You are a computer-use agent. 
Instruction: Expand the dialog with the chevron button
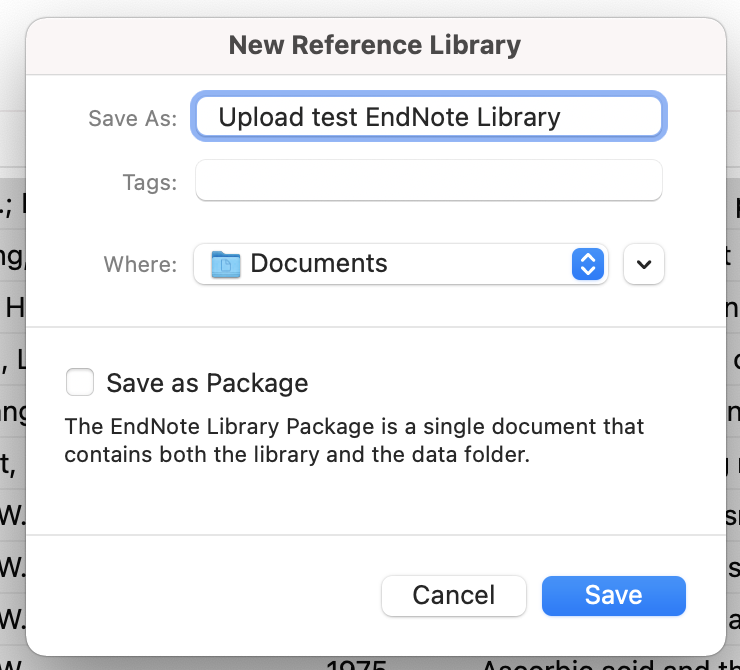coord(644,264)
